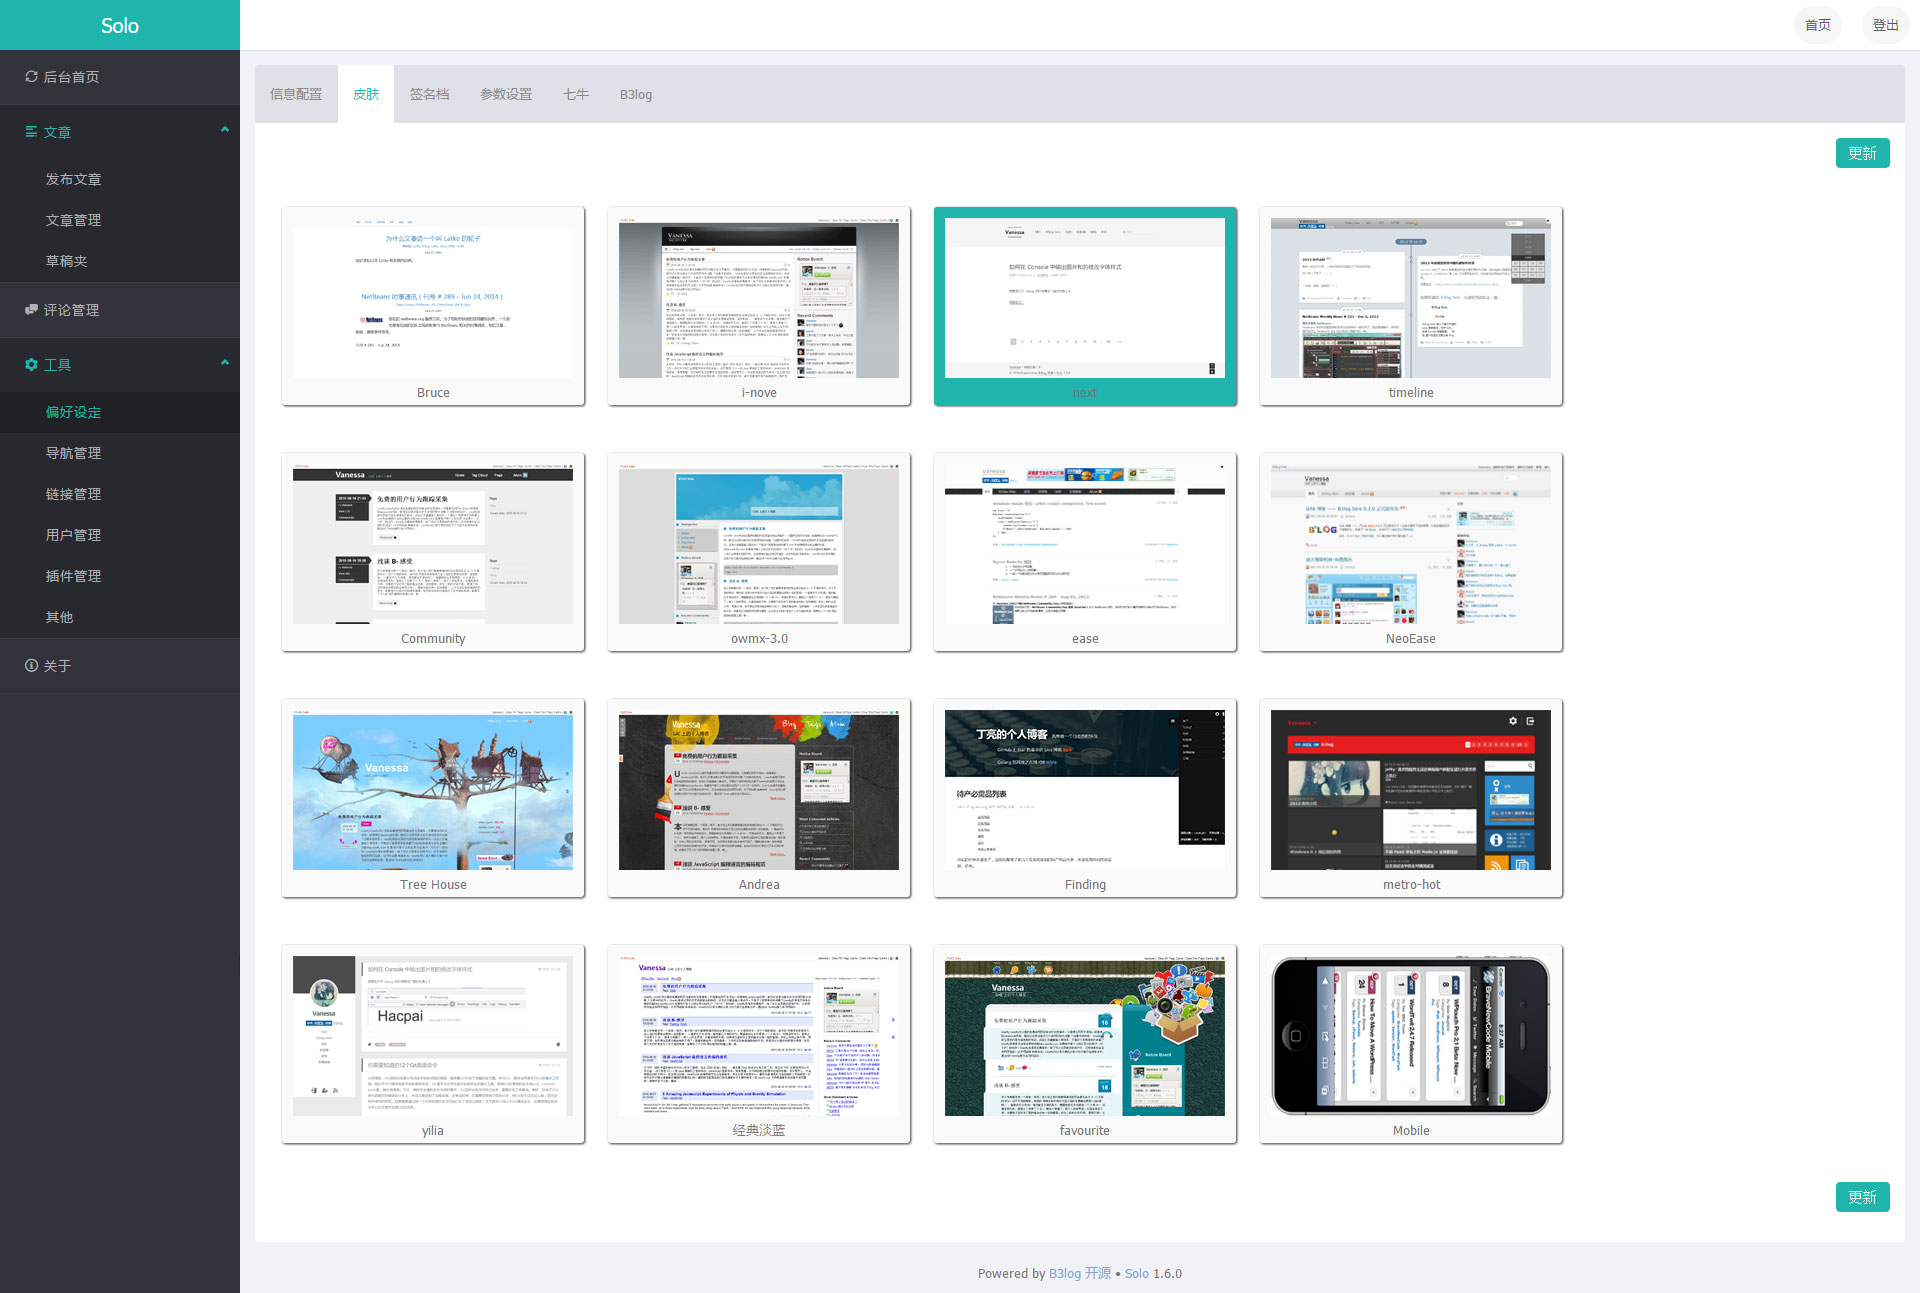
Task: Collapse the 工具 section chevron
Action: 224,363
